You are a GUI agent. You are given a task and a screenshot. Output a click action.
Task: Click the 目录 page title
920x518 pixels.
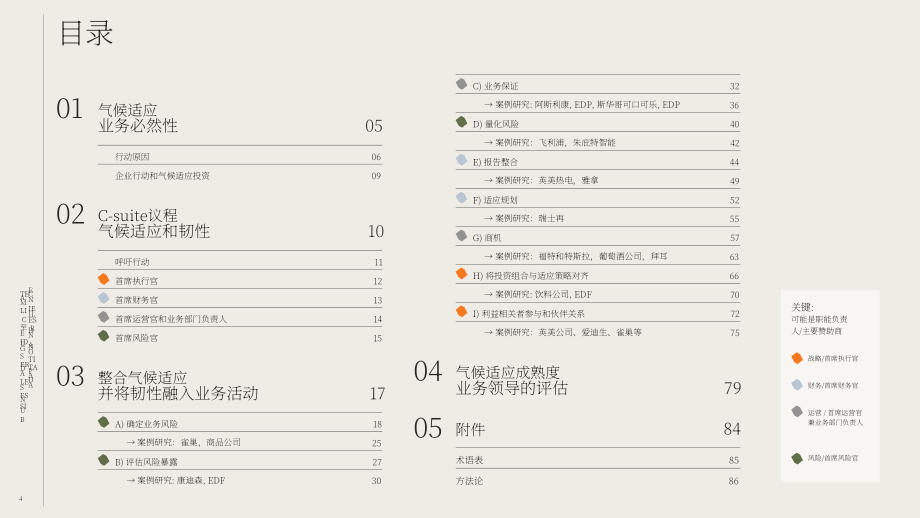tap(86, 33)
